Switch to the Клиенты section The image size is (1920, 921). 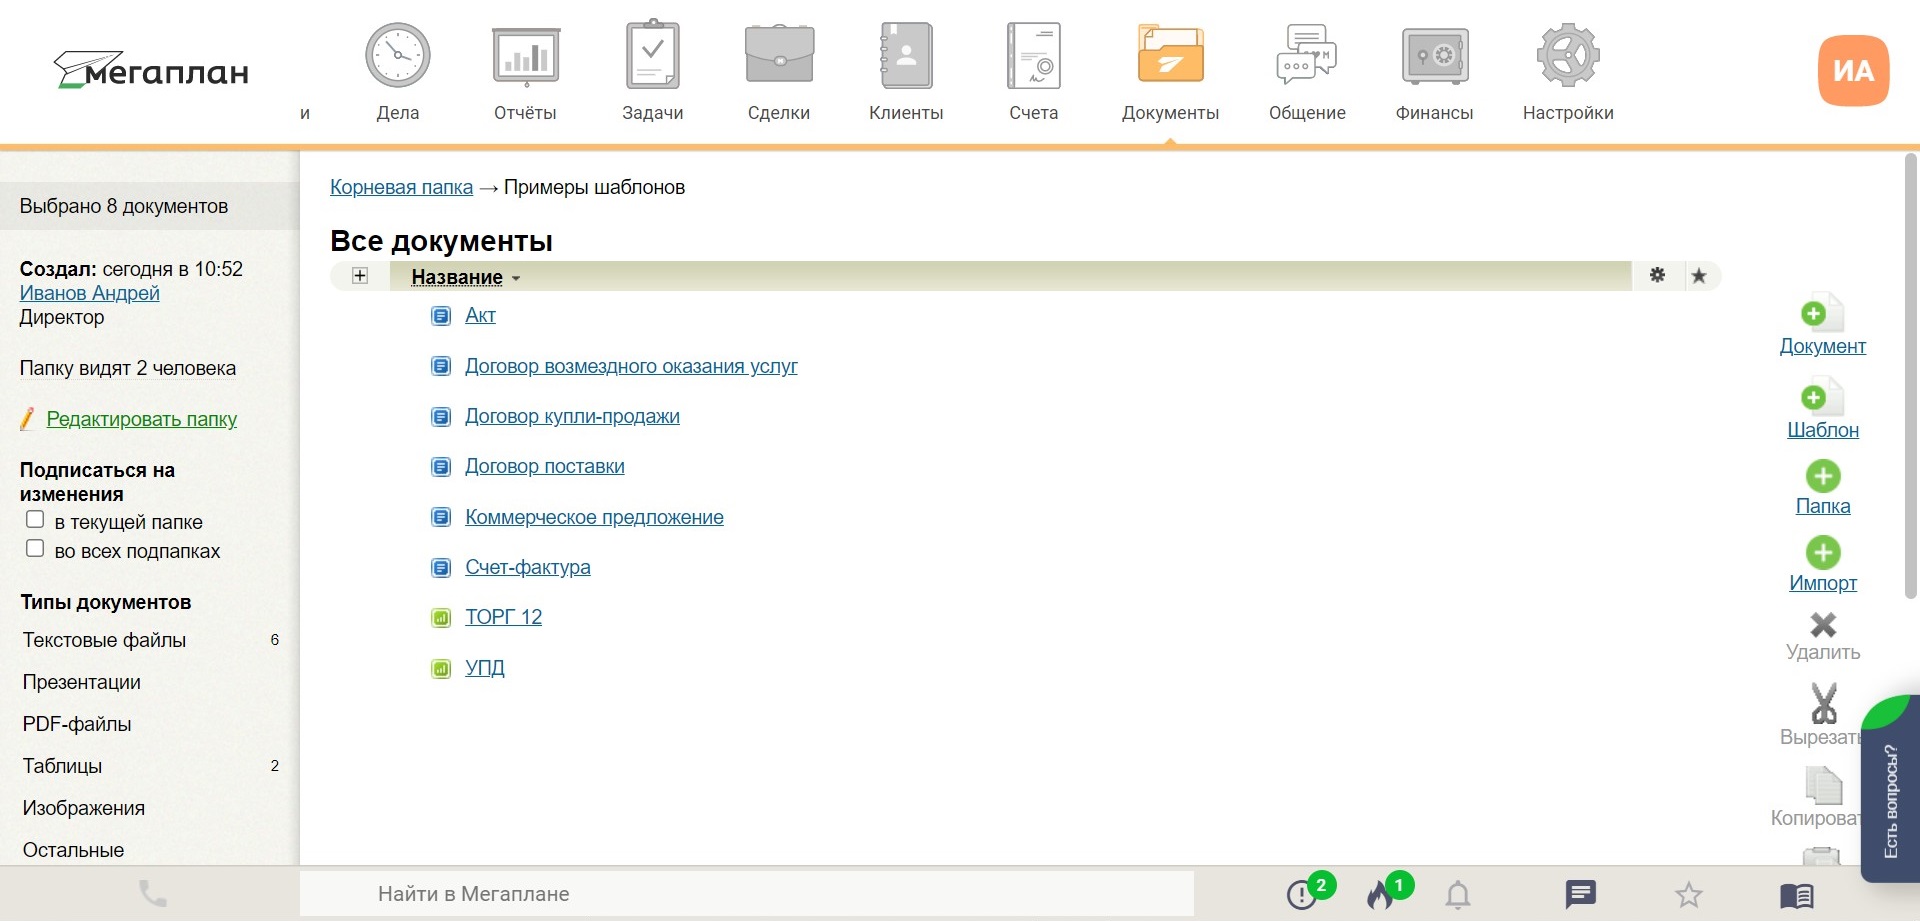(906, 72)
